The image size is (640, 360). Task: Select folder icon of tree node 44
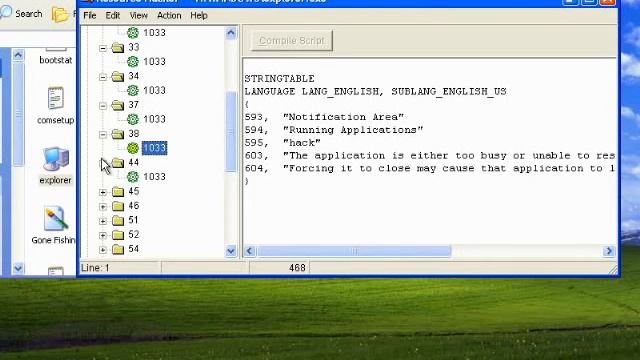[x=118, y=163]
